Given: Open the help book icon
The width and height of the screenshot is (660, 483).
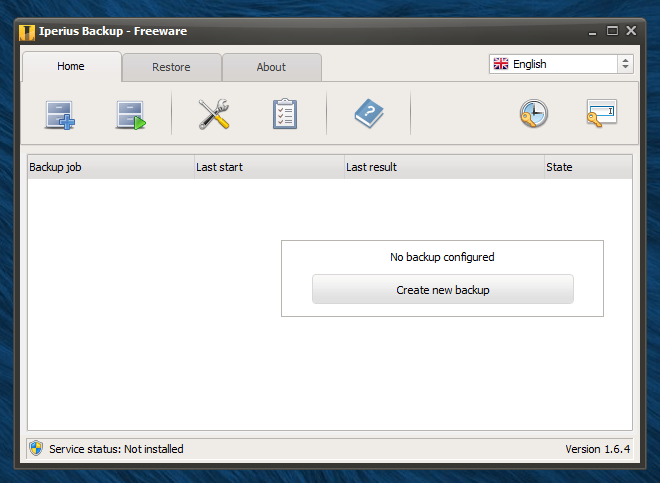Looking at the screenshot, I should tap(369, 113).
